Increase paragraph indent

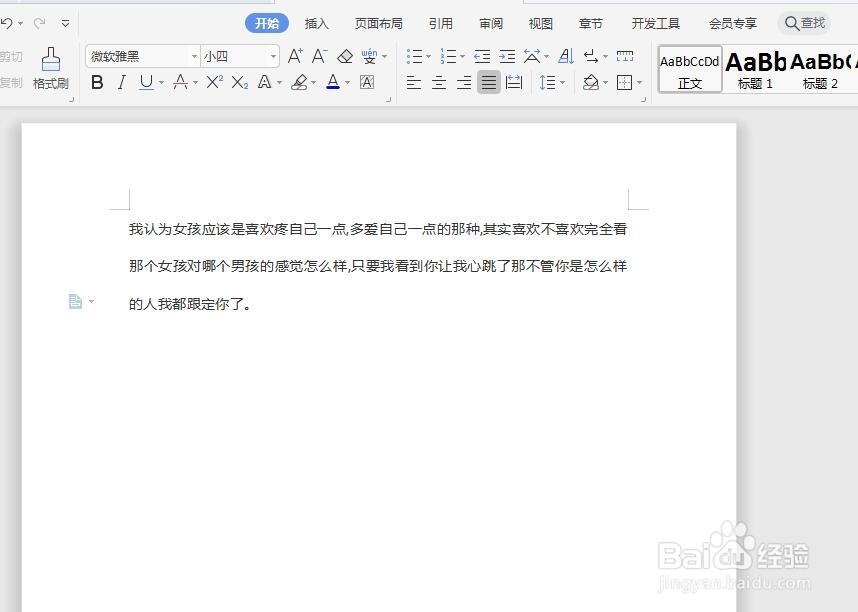(509, 56)
